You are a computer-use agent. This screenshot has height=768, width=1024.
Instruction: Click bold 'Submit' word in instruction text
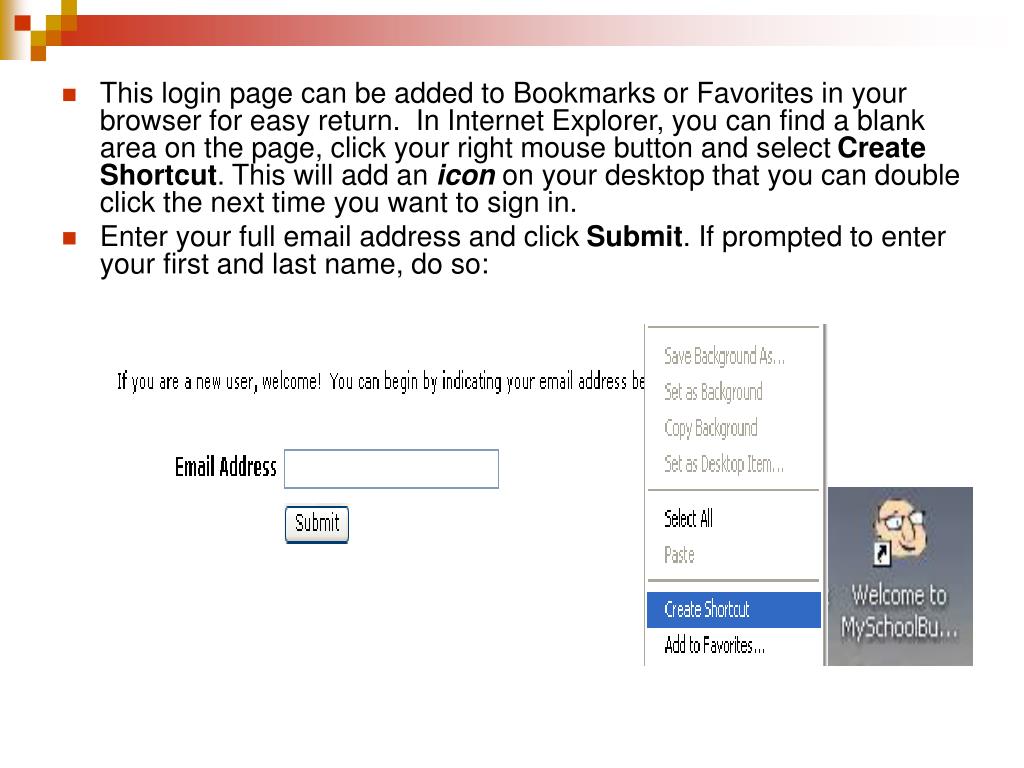point(634,238)
